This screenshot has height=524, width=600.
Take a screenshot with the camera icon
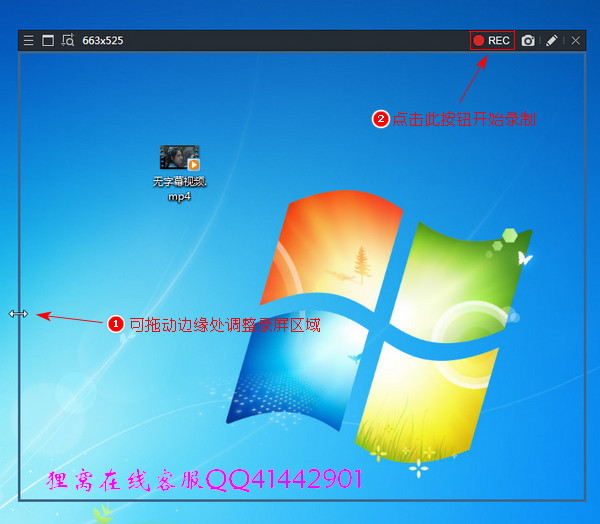click(x=528, y=41)
